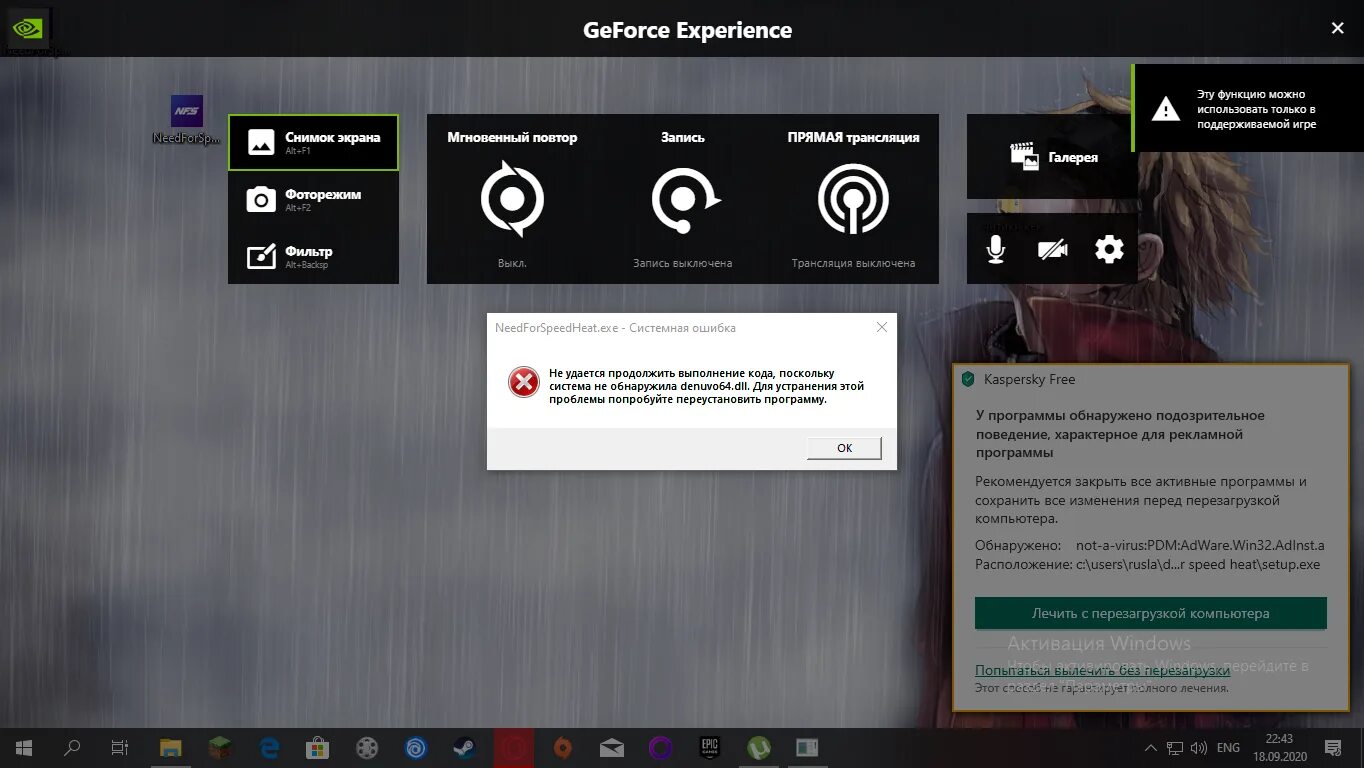Click the Record (Запись) icon
The height and width of the screenshot is (768, 1364).
(684, 199)
